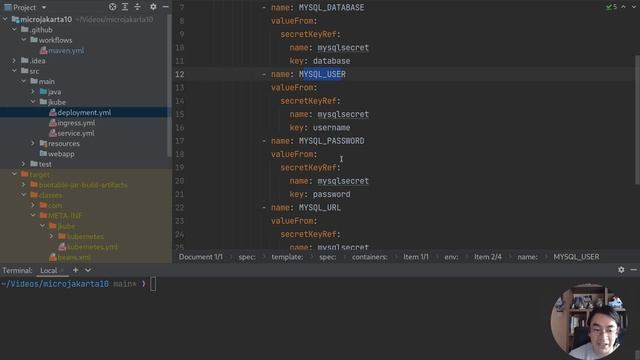Click the maven.yml file icon
The width and height of the screenshot is (640, 360).
pos(43,51)
